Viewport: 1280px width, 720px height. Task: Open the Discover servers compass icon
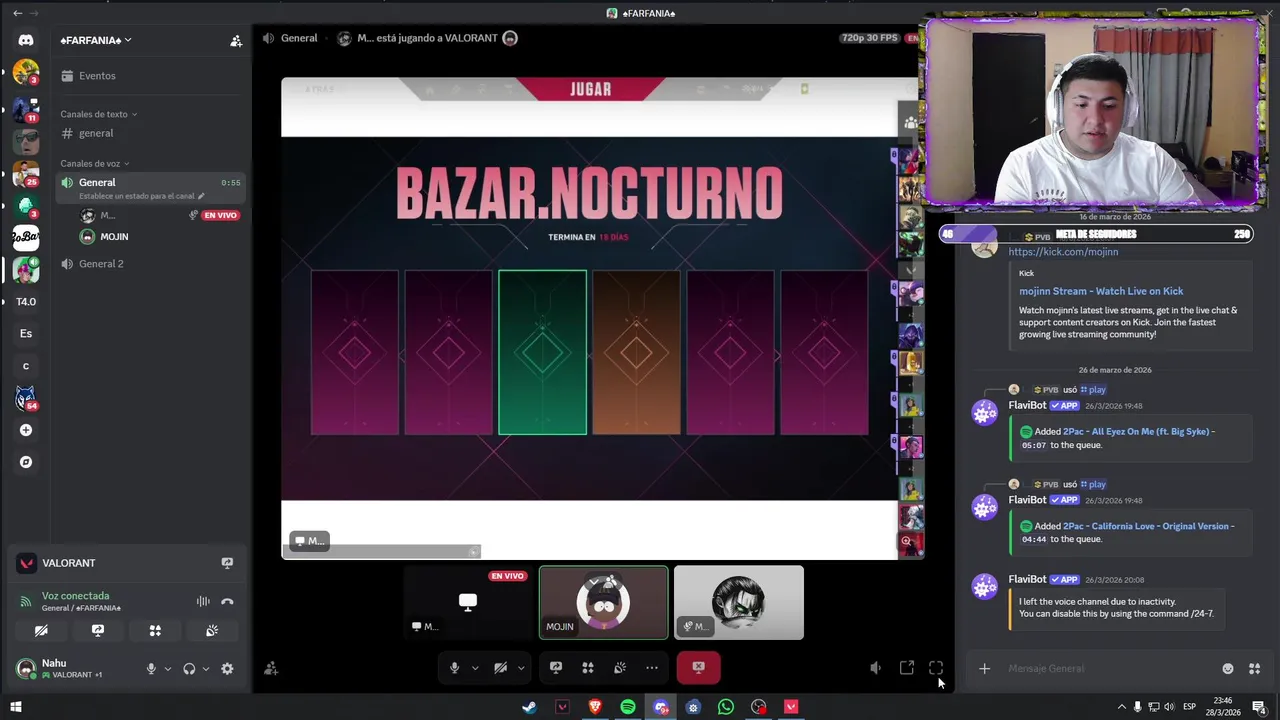tap(26, 462)
